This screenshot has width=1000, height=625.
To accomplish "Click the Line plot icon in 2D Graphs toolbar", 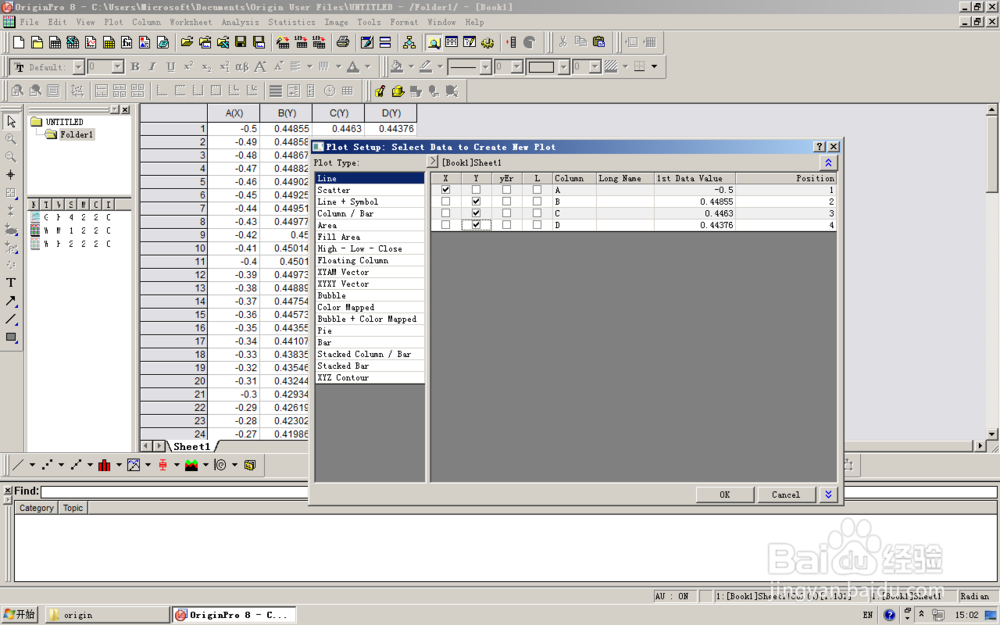I will click(x=18, y=465).
